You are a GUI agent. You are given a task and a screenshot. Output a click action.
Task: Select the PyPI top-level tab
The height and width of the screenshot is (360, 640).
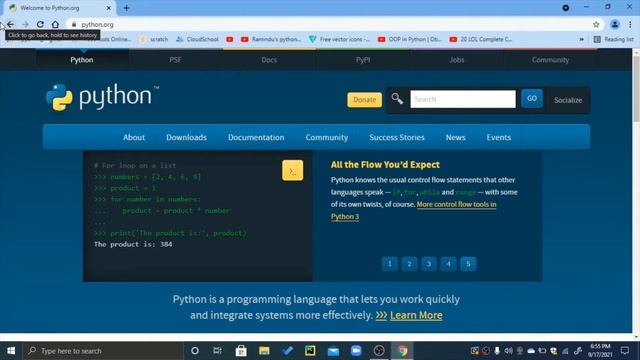pyautogui.click(x=363, y=60)
